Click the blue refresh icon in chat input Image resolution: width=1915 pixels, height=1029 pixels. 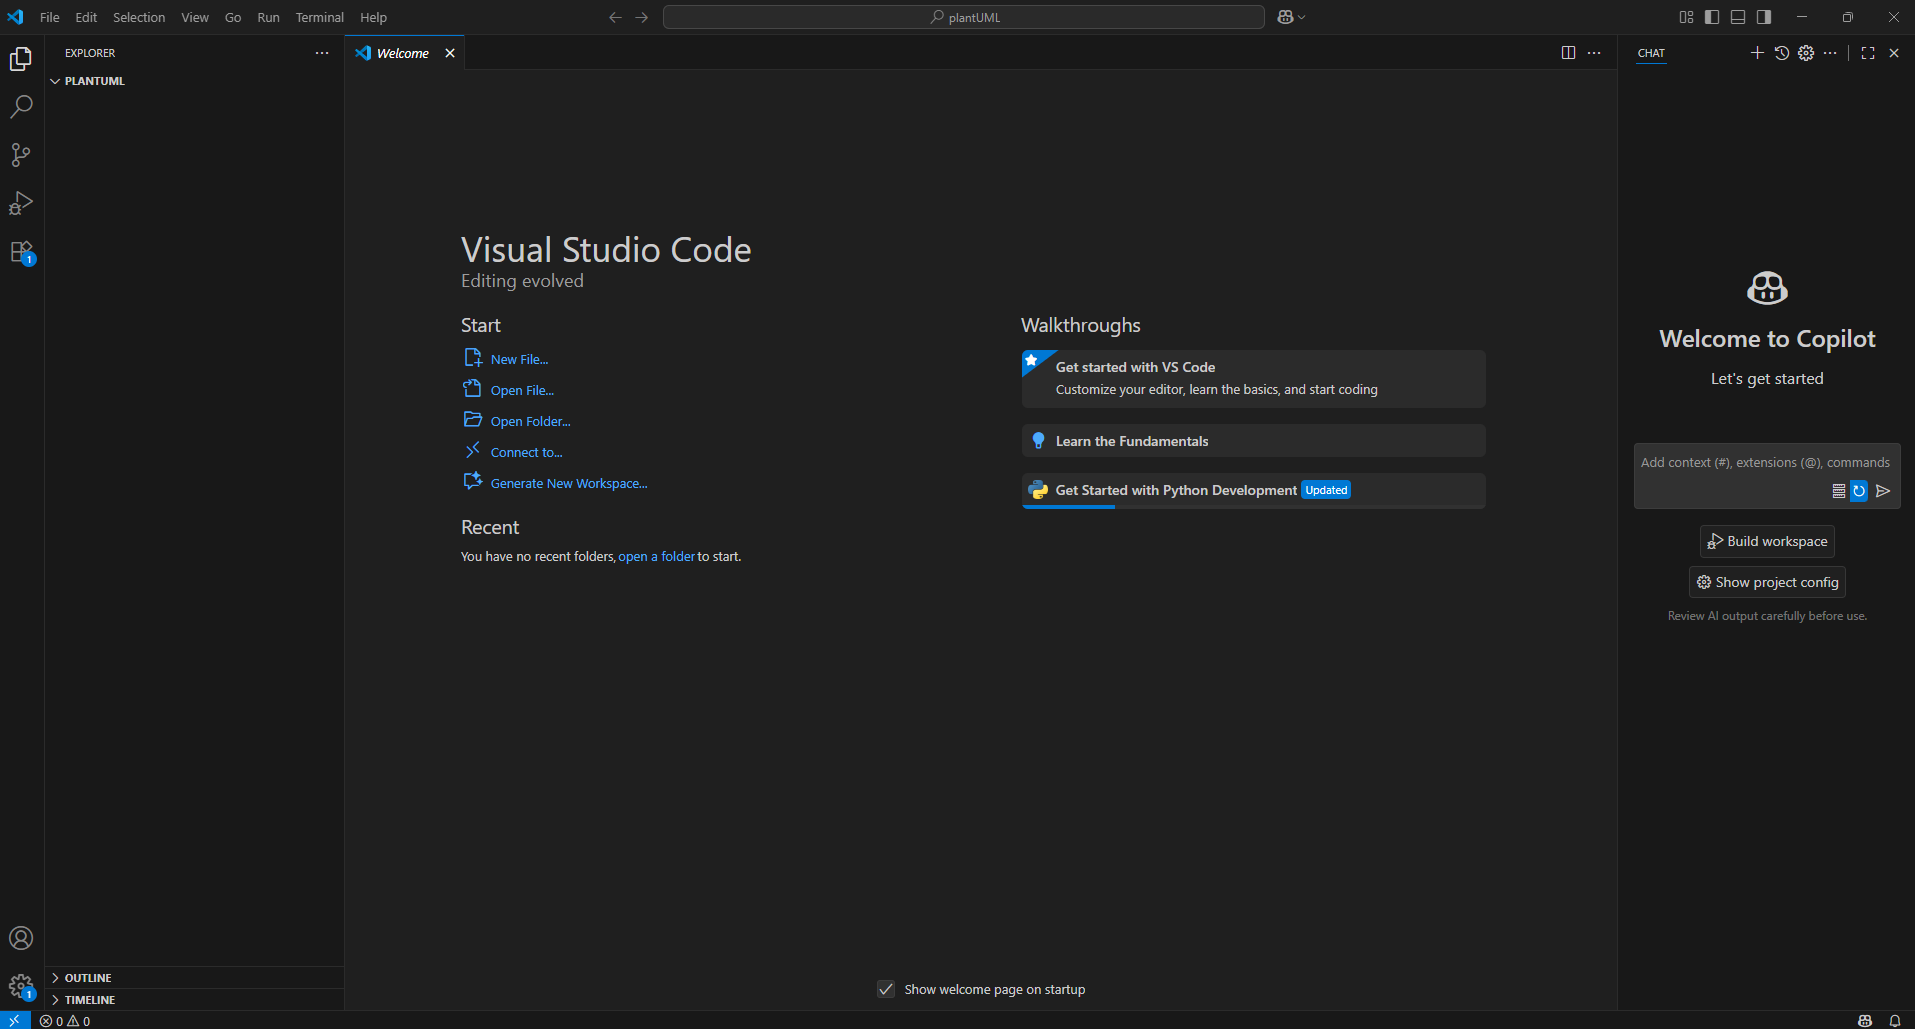1859,491
